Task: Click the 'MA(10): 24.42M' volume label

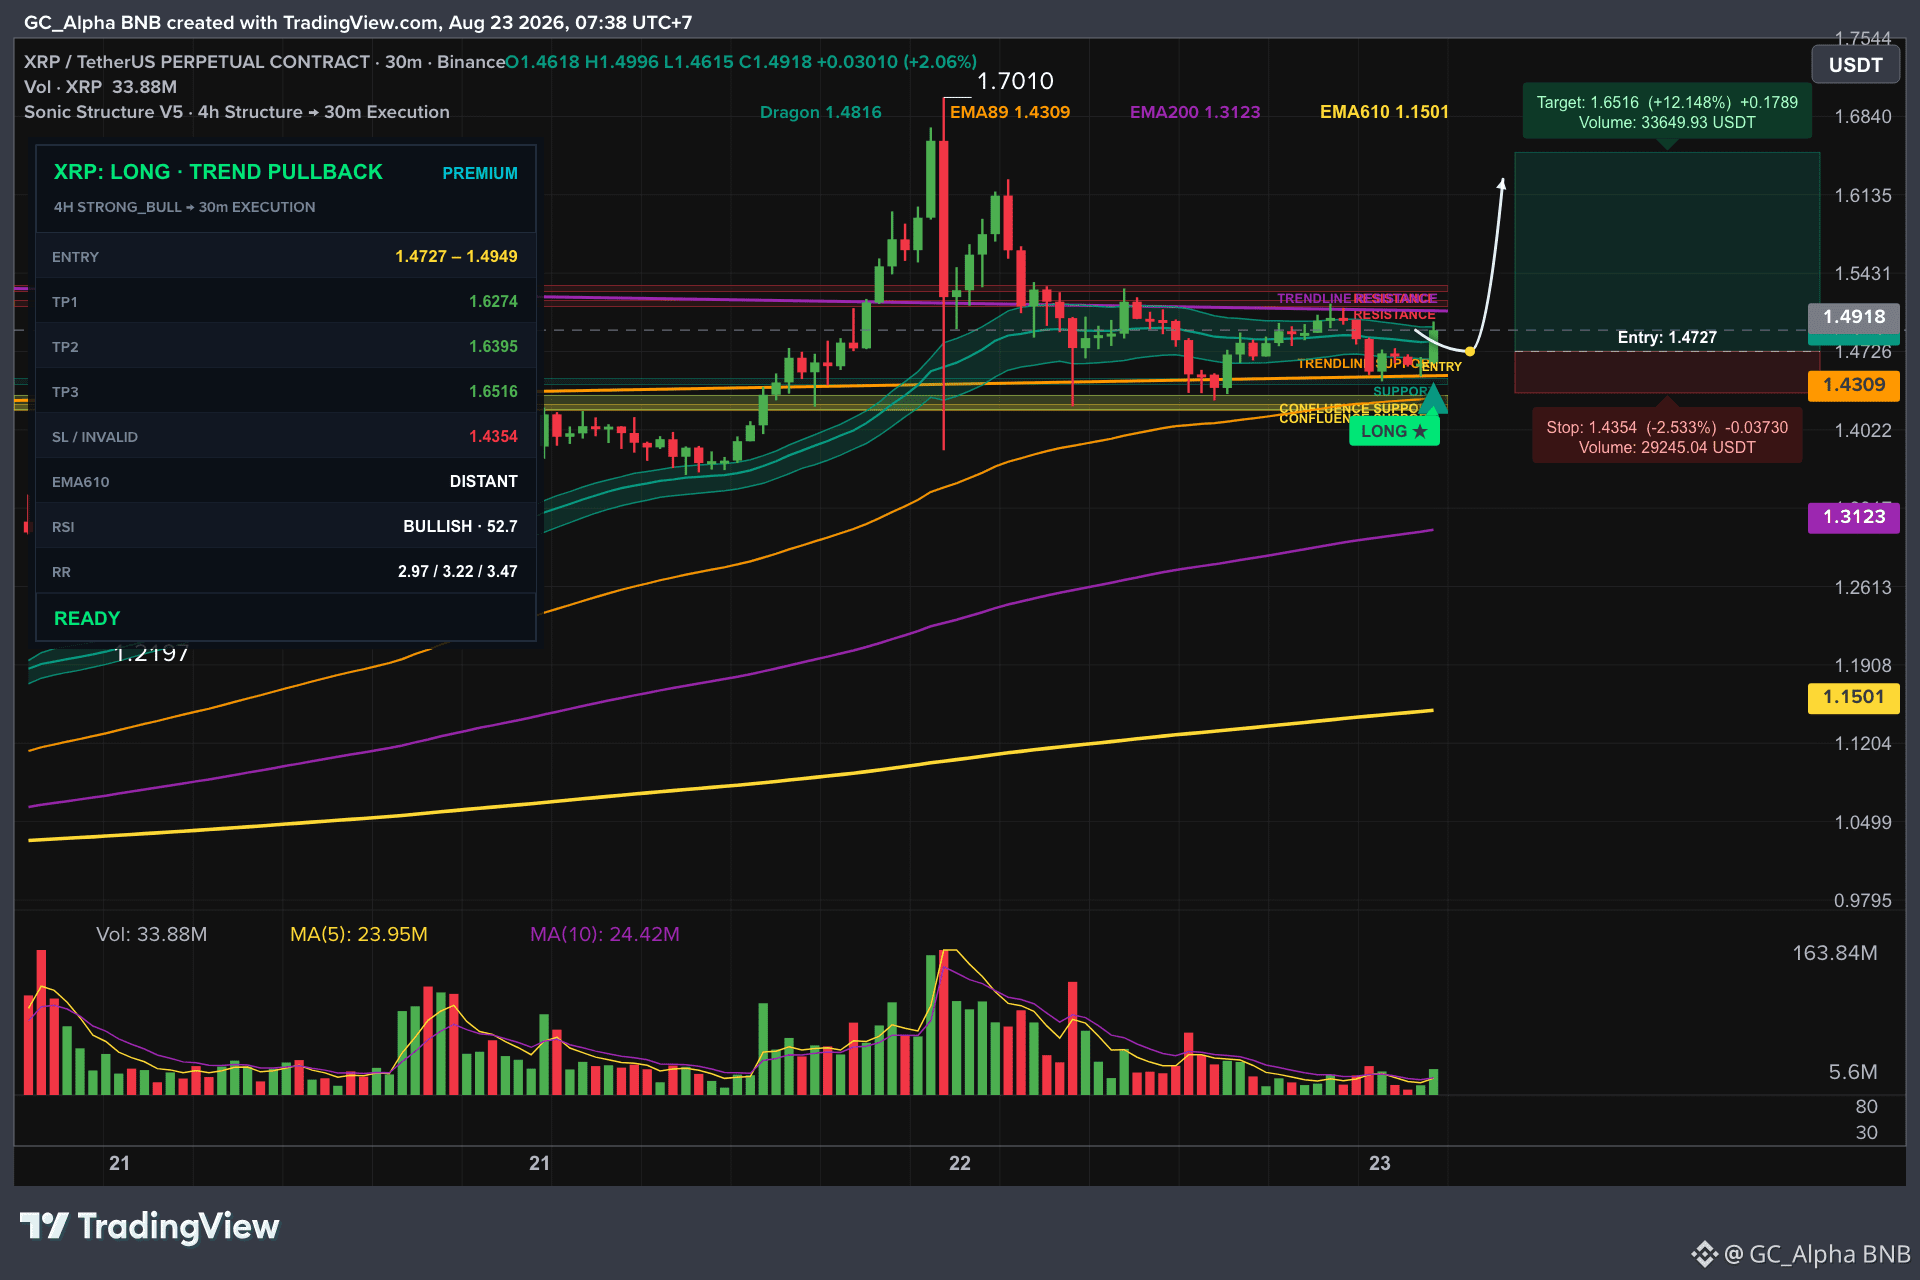Action: [x=604, y=934]
